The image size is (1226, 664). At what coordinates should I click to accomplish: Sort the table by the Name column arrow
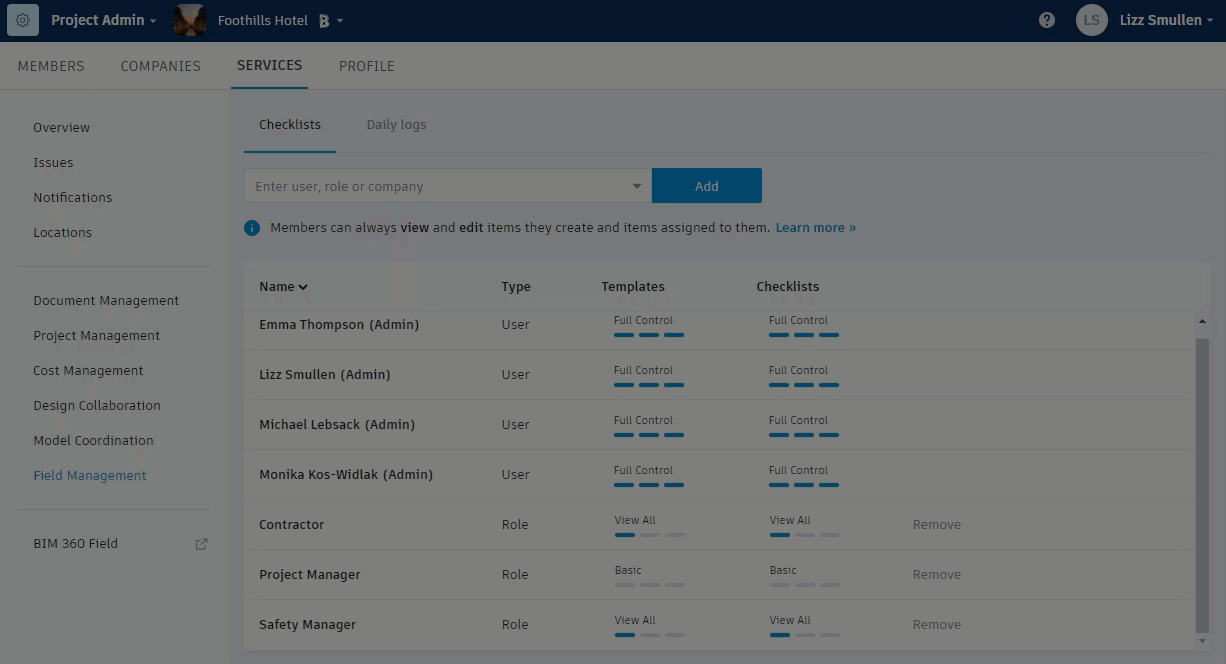(x=303, y=287)
